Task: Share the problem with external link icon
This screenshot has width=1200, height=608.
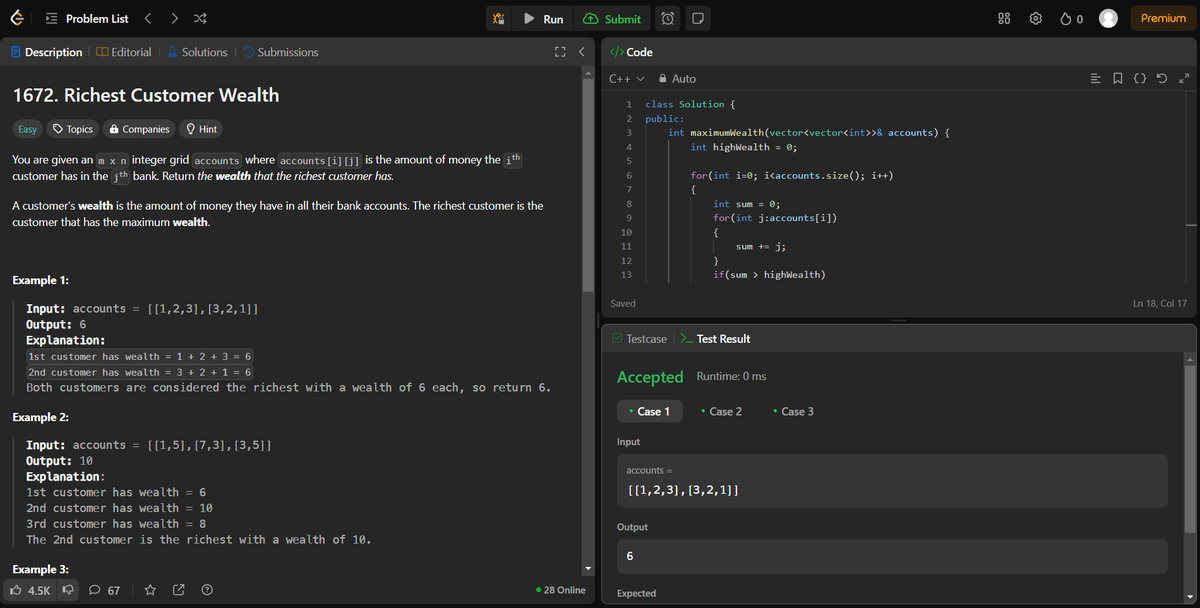Action: [x=179, y=590]
